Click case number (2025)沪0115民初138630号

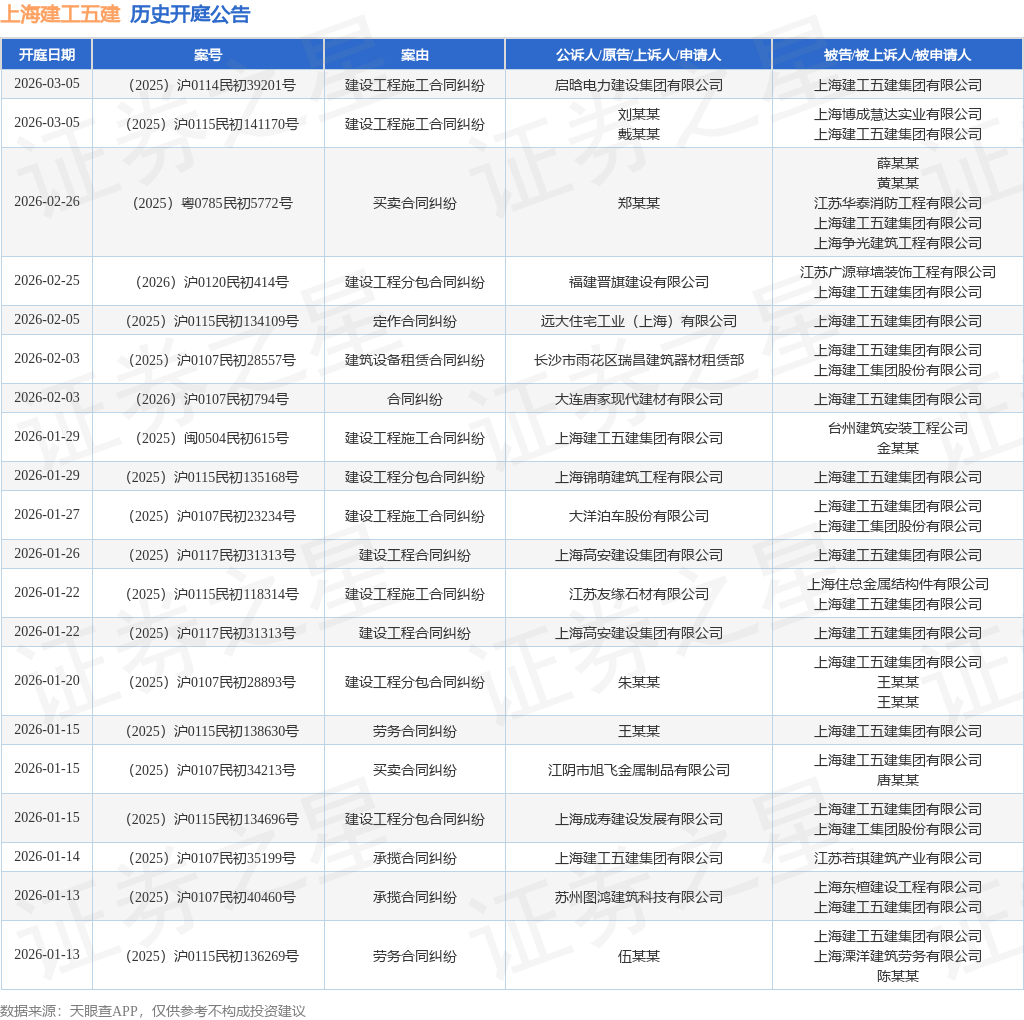coord(212,731)
